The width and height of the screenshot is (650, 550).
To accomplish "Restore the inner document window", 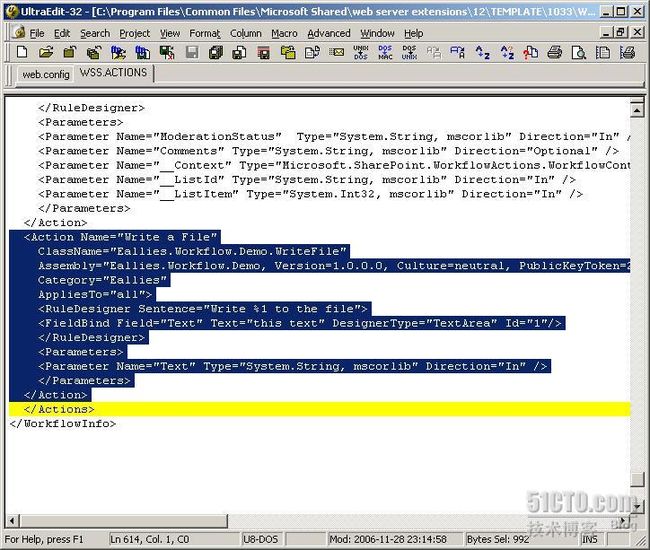I will [621, 32].
